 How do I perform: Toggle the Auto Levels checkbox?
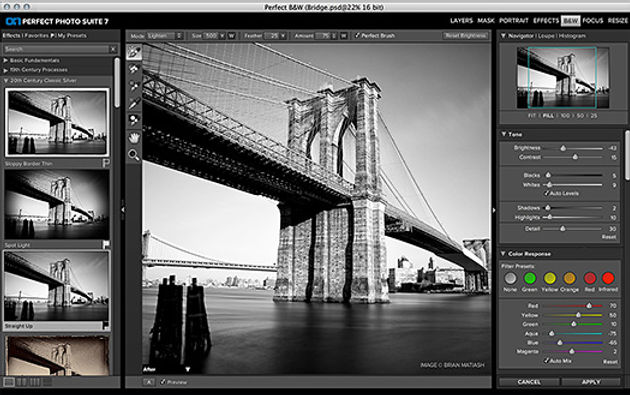[546, 193]
